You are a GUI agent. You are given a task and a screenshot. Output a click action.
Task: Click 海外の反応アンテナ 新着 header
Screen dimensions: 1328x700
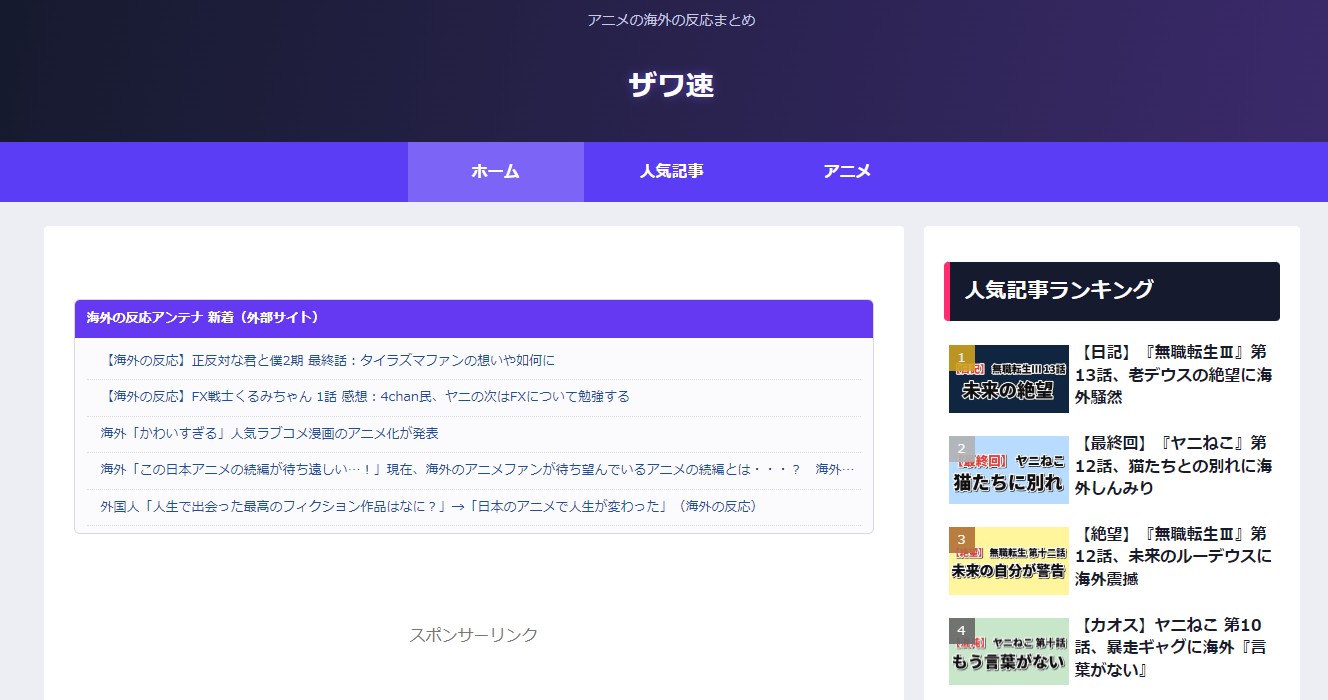pos(474,318)
